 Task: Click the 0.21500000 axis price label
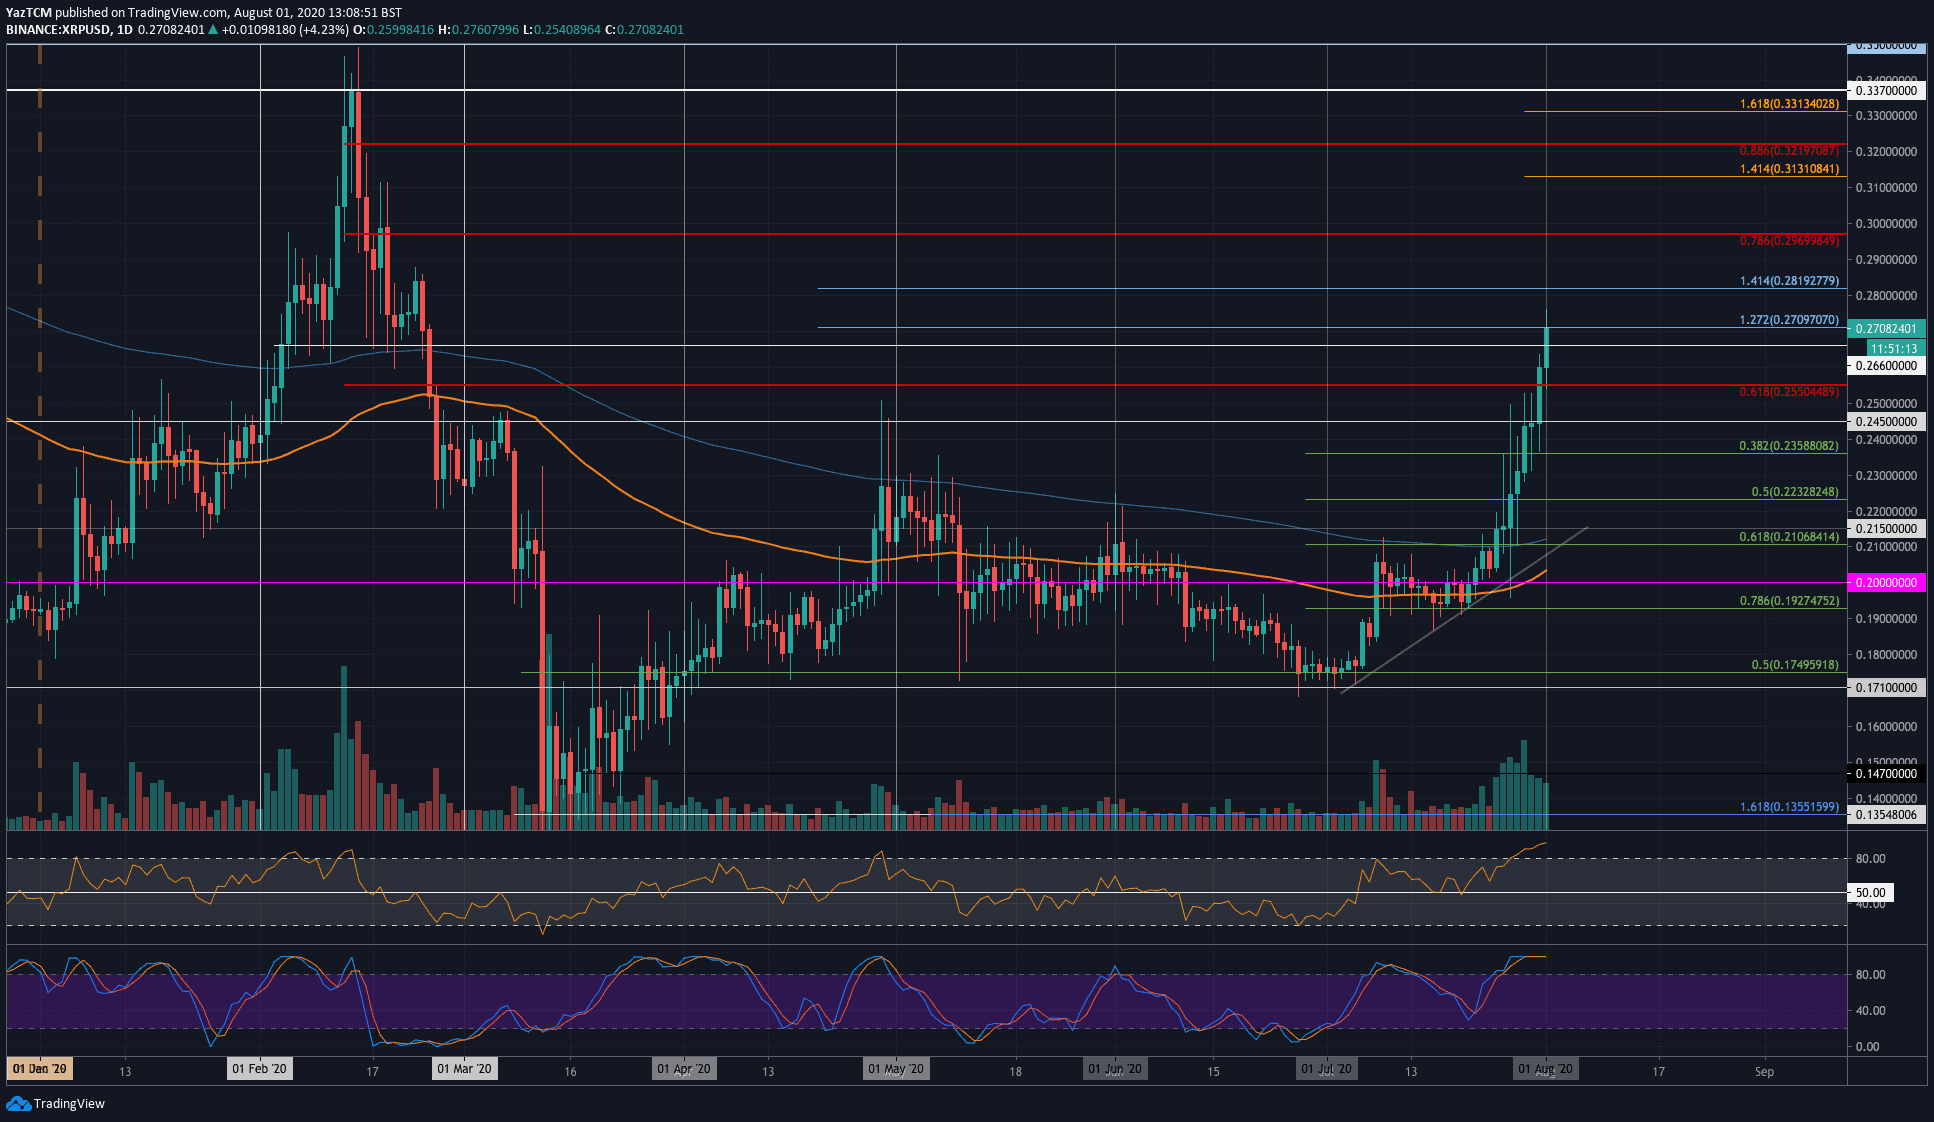pos(1886,528)
